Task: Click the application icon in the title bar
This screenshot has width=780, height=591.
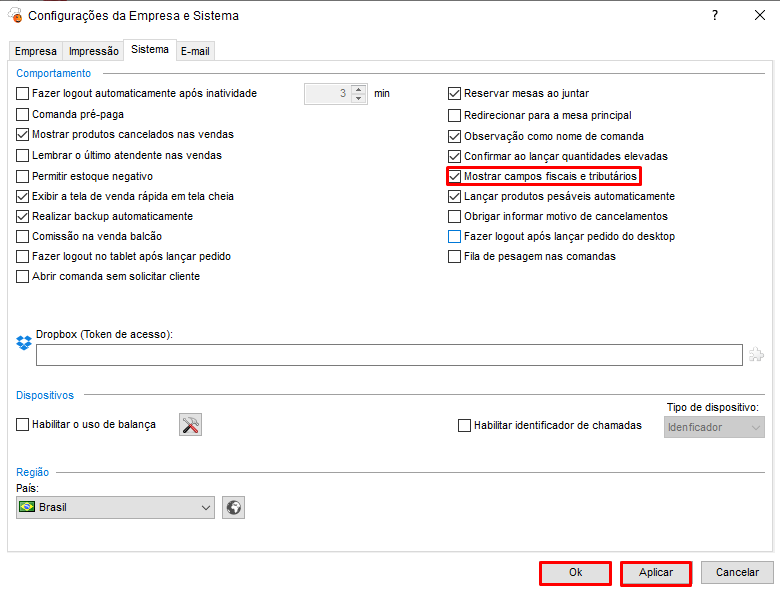Action: tap(14, 16)
